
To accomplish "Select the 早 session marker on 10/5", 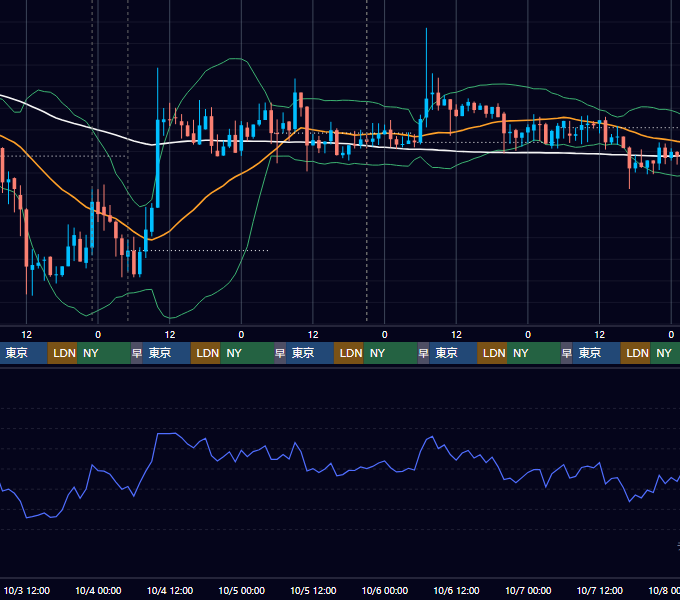I will [x=280, y=353].
